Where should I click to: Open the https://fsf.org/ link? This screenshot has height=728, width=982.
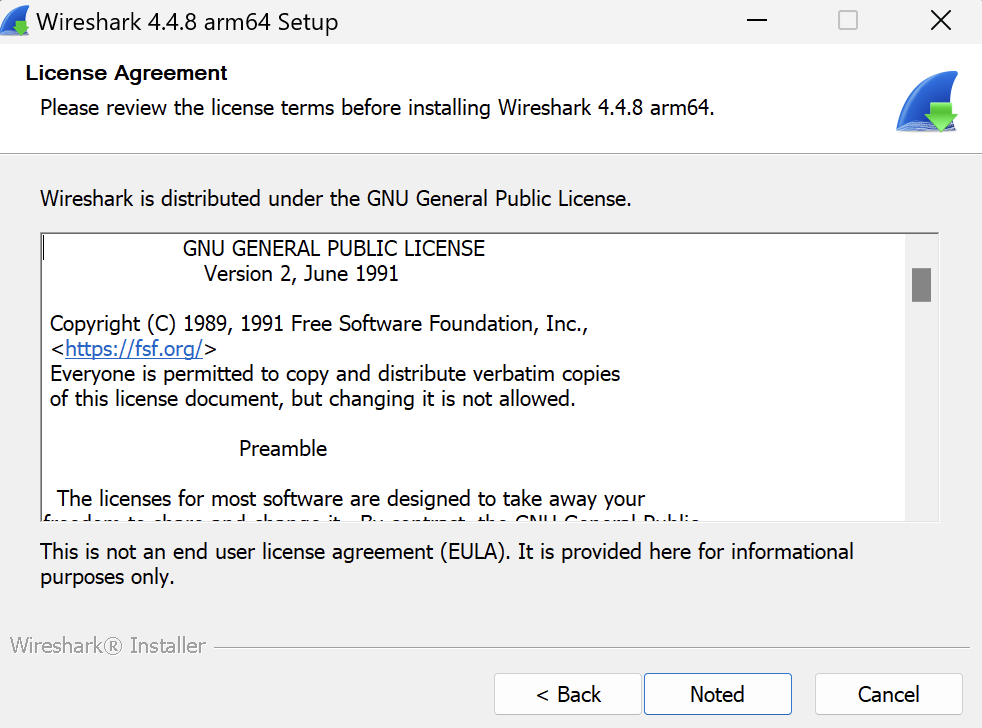point(134,349)
